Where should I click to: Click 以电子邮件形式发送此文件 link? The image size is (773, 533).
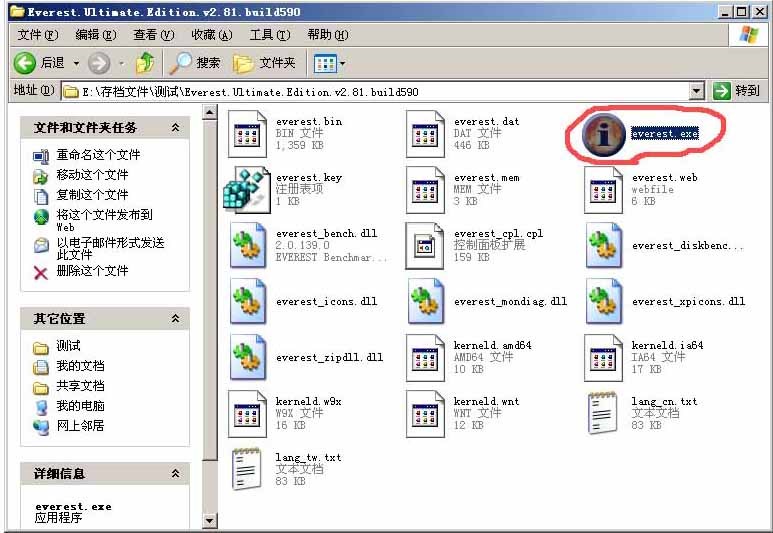coord(110,248)
